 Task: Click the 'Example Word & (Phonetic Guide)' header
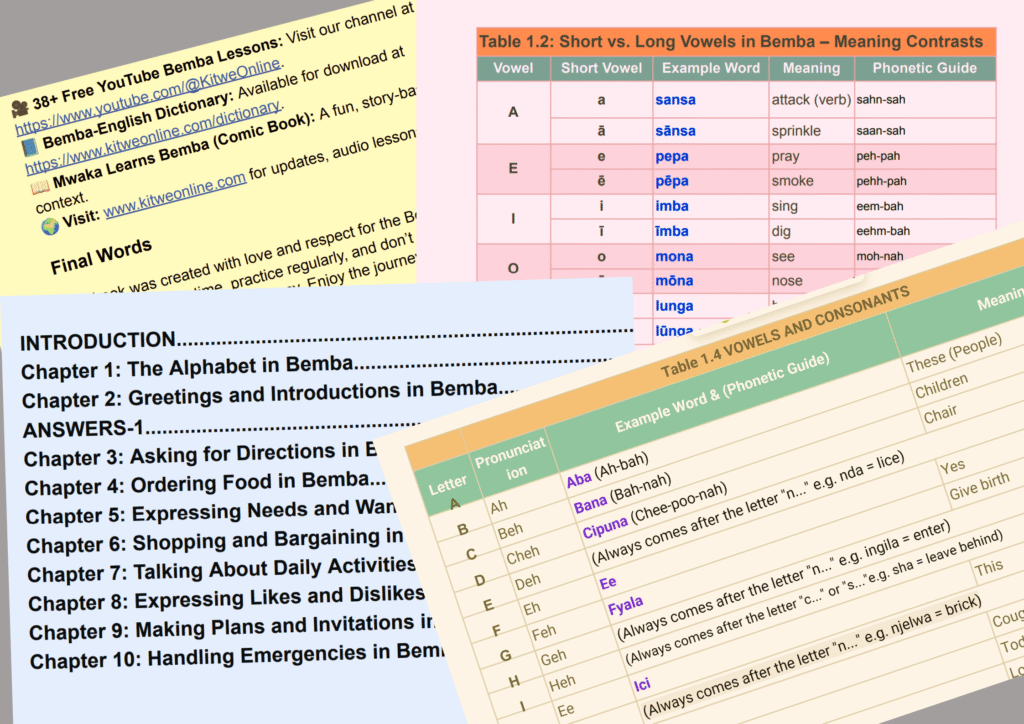coord(722,393)
